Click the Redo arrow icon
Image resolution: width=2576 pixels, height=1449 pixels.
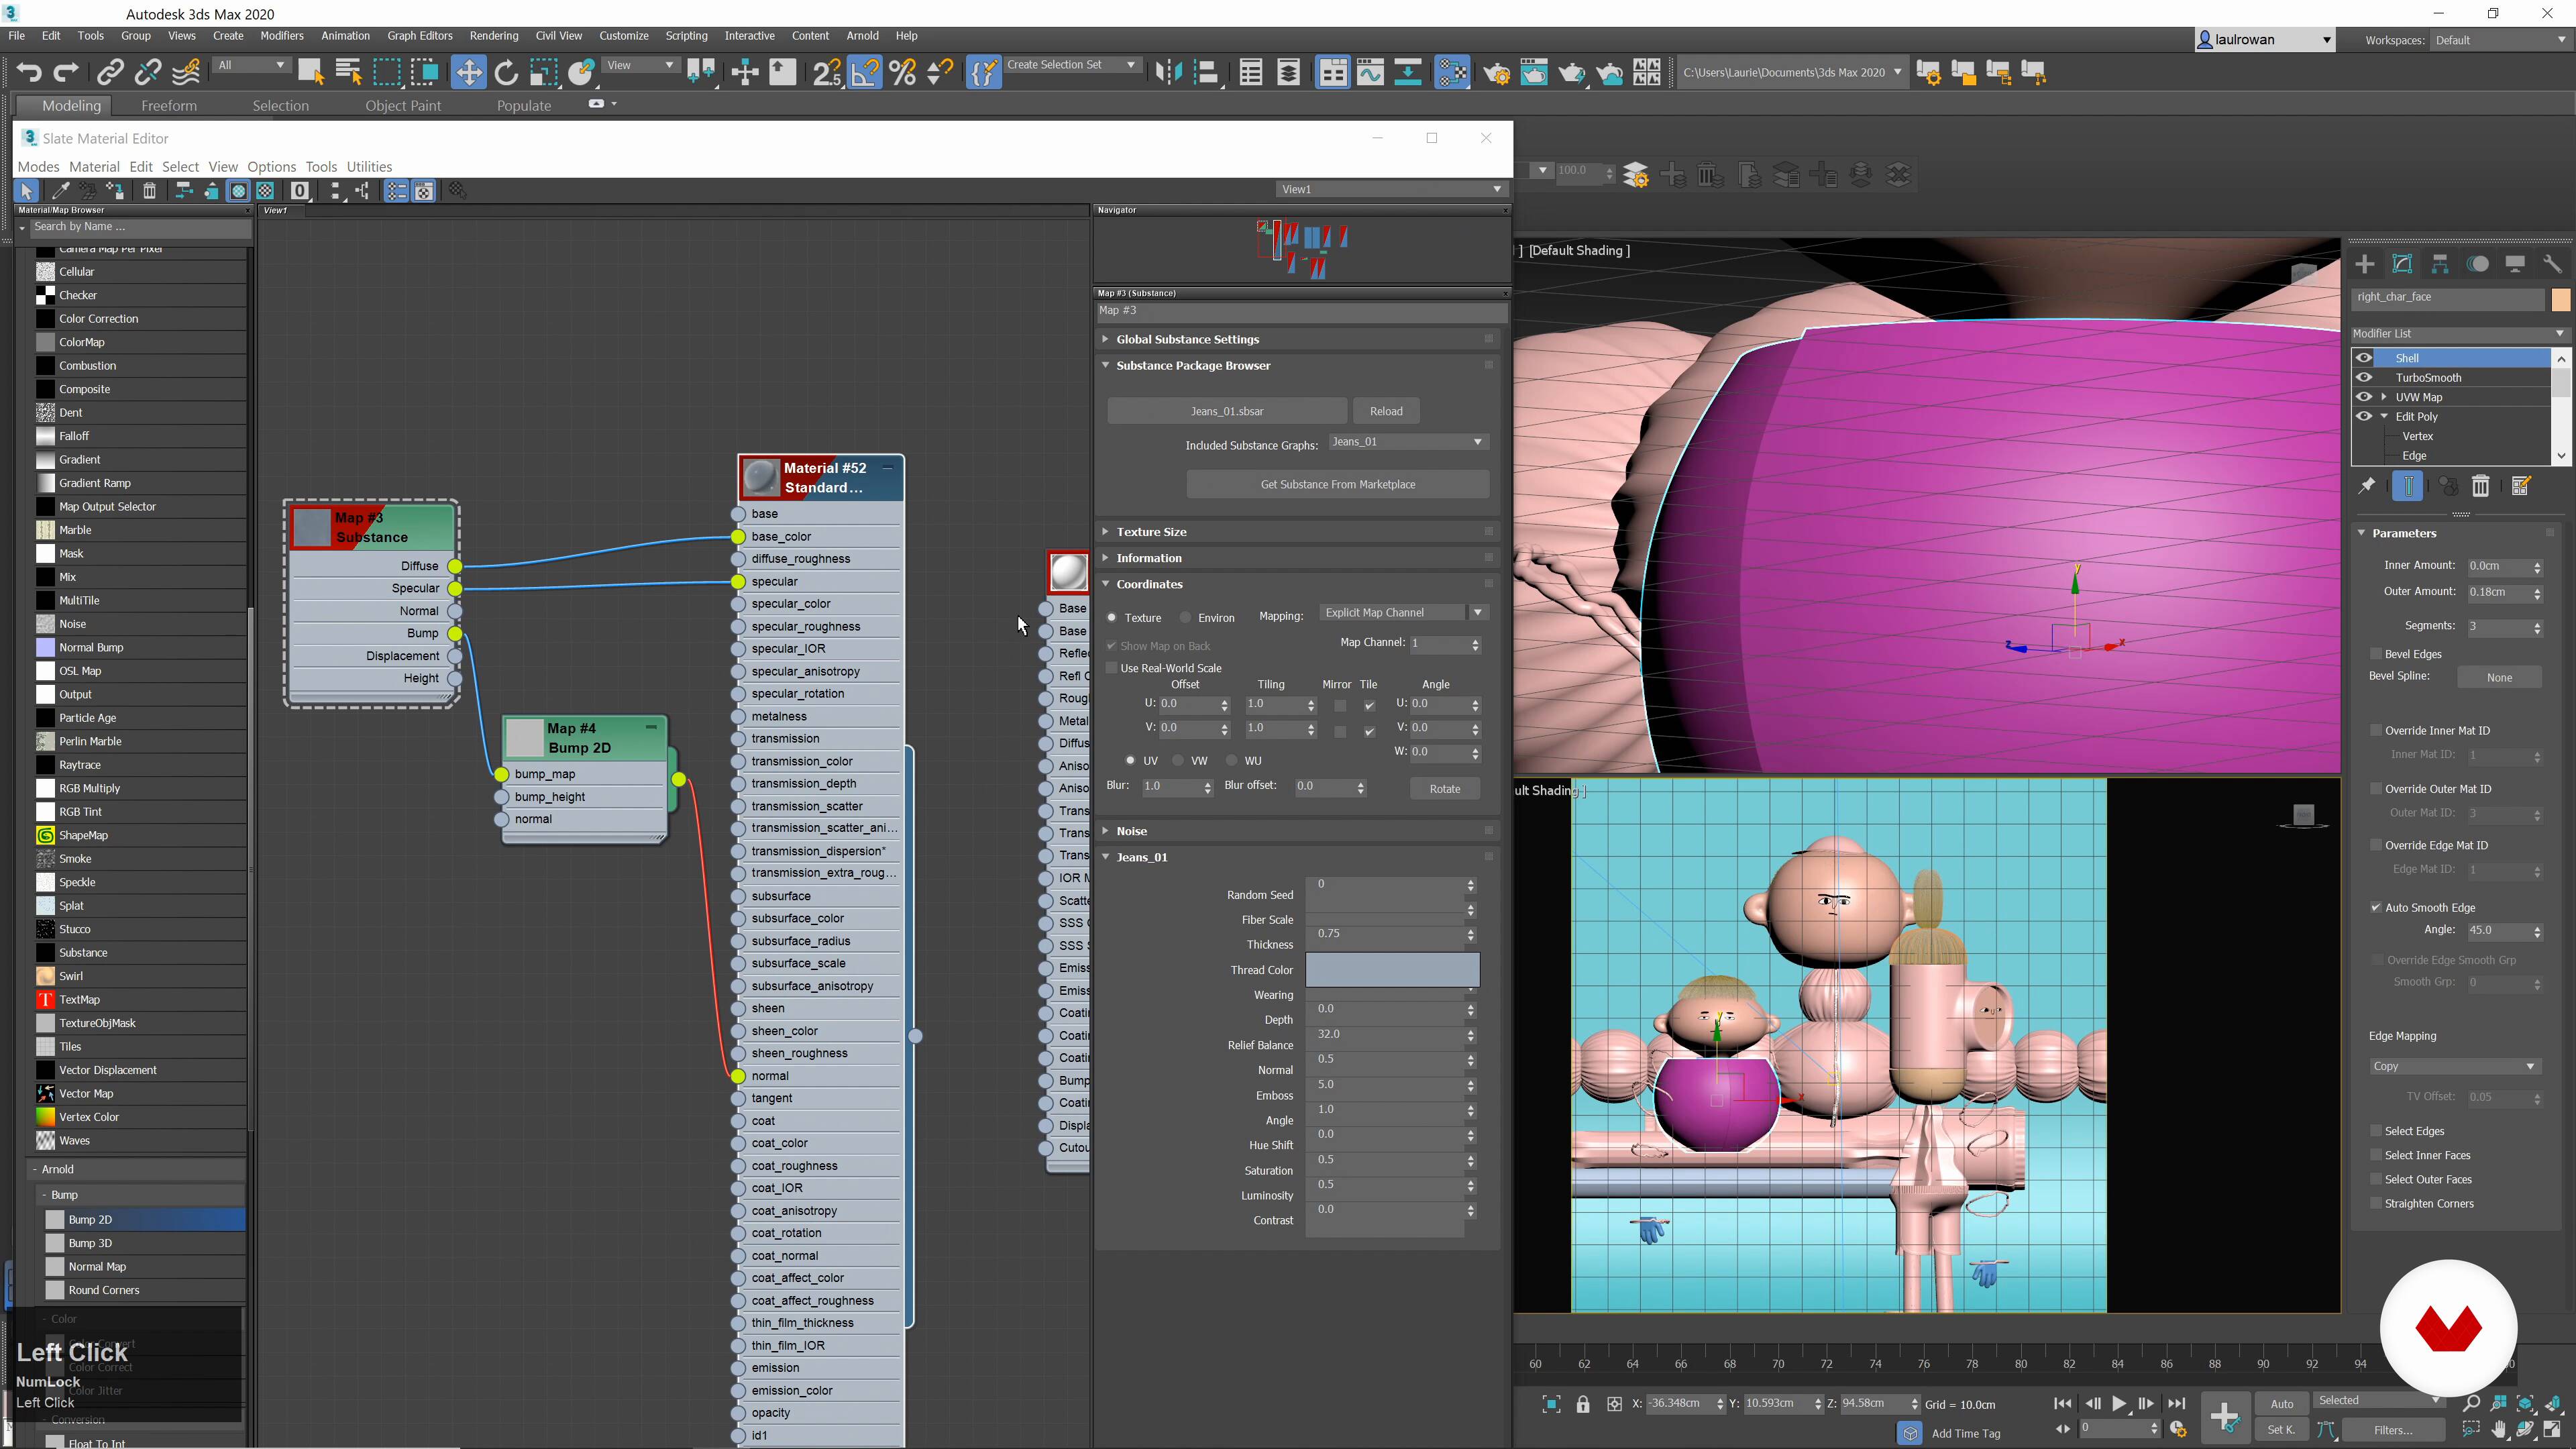tap(66, 72)
